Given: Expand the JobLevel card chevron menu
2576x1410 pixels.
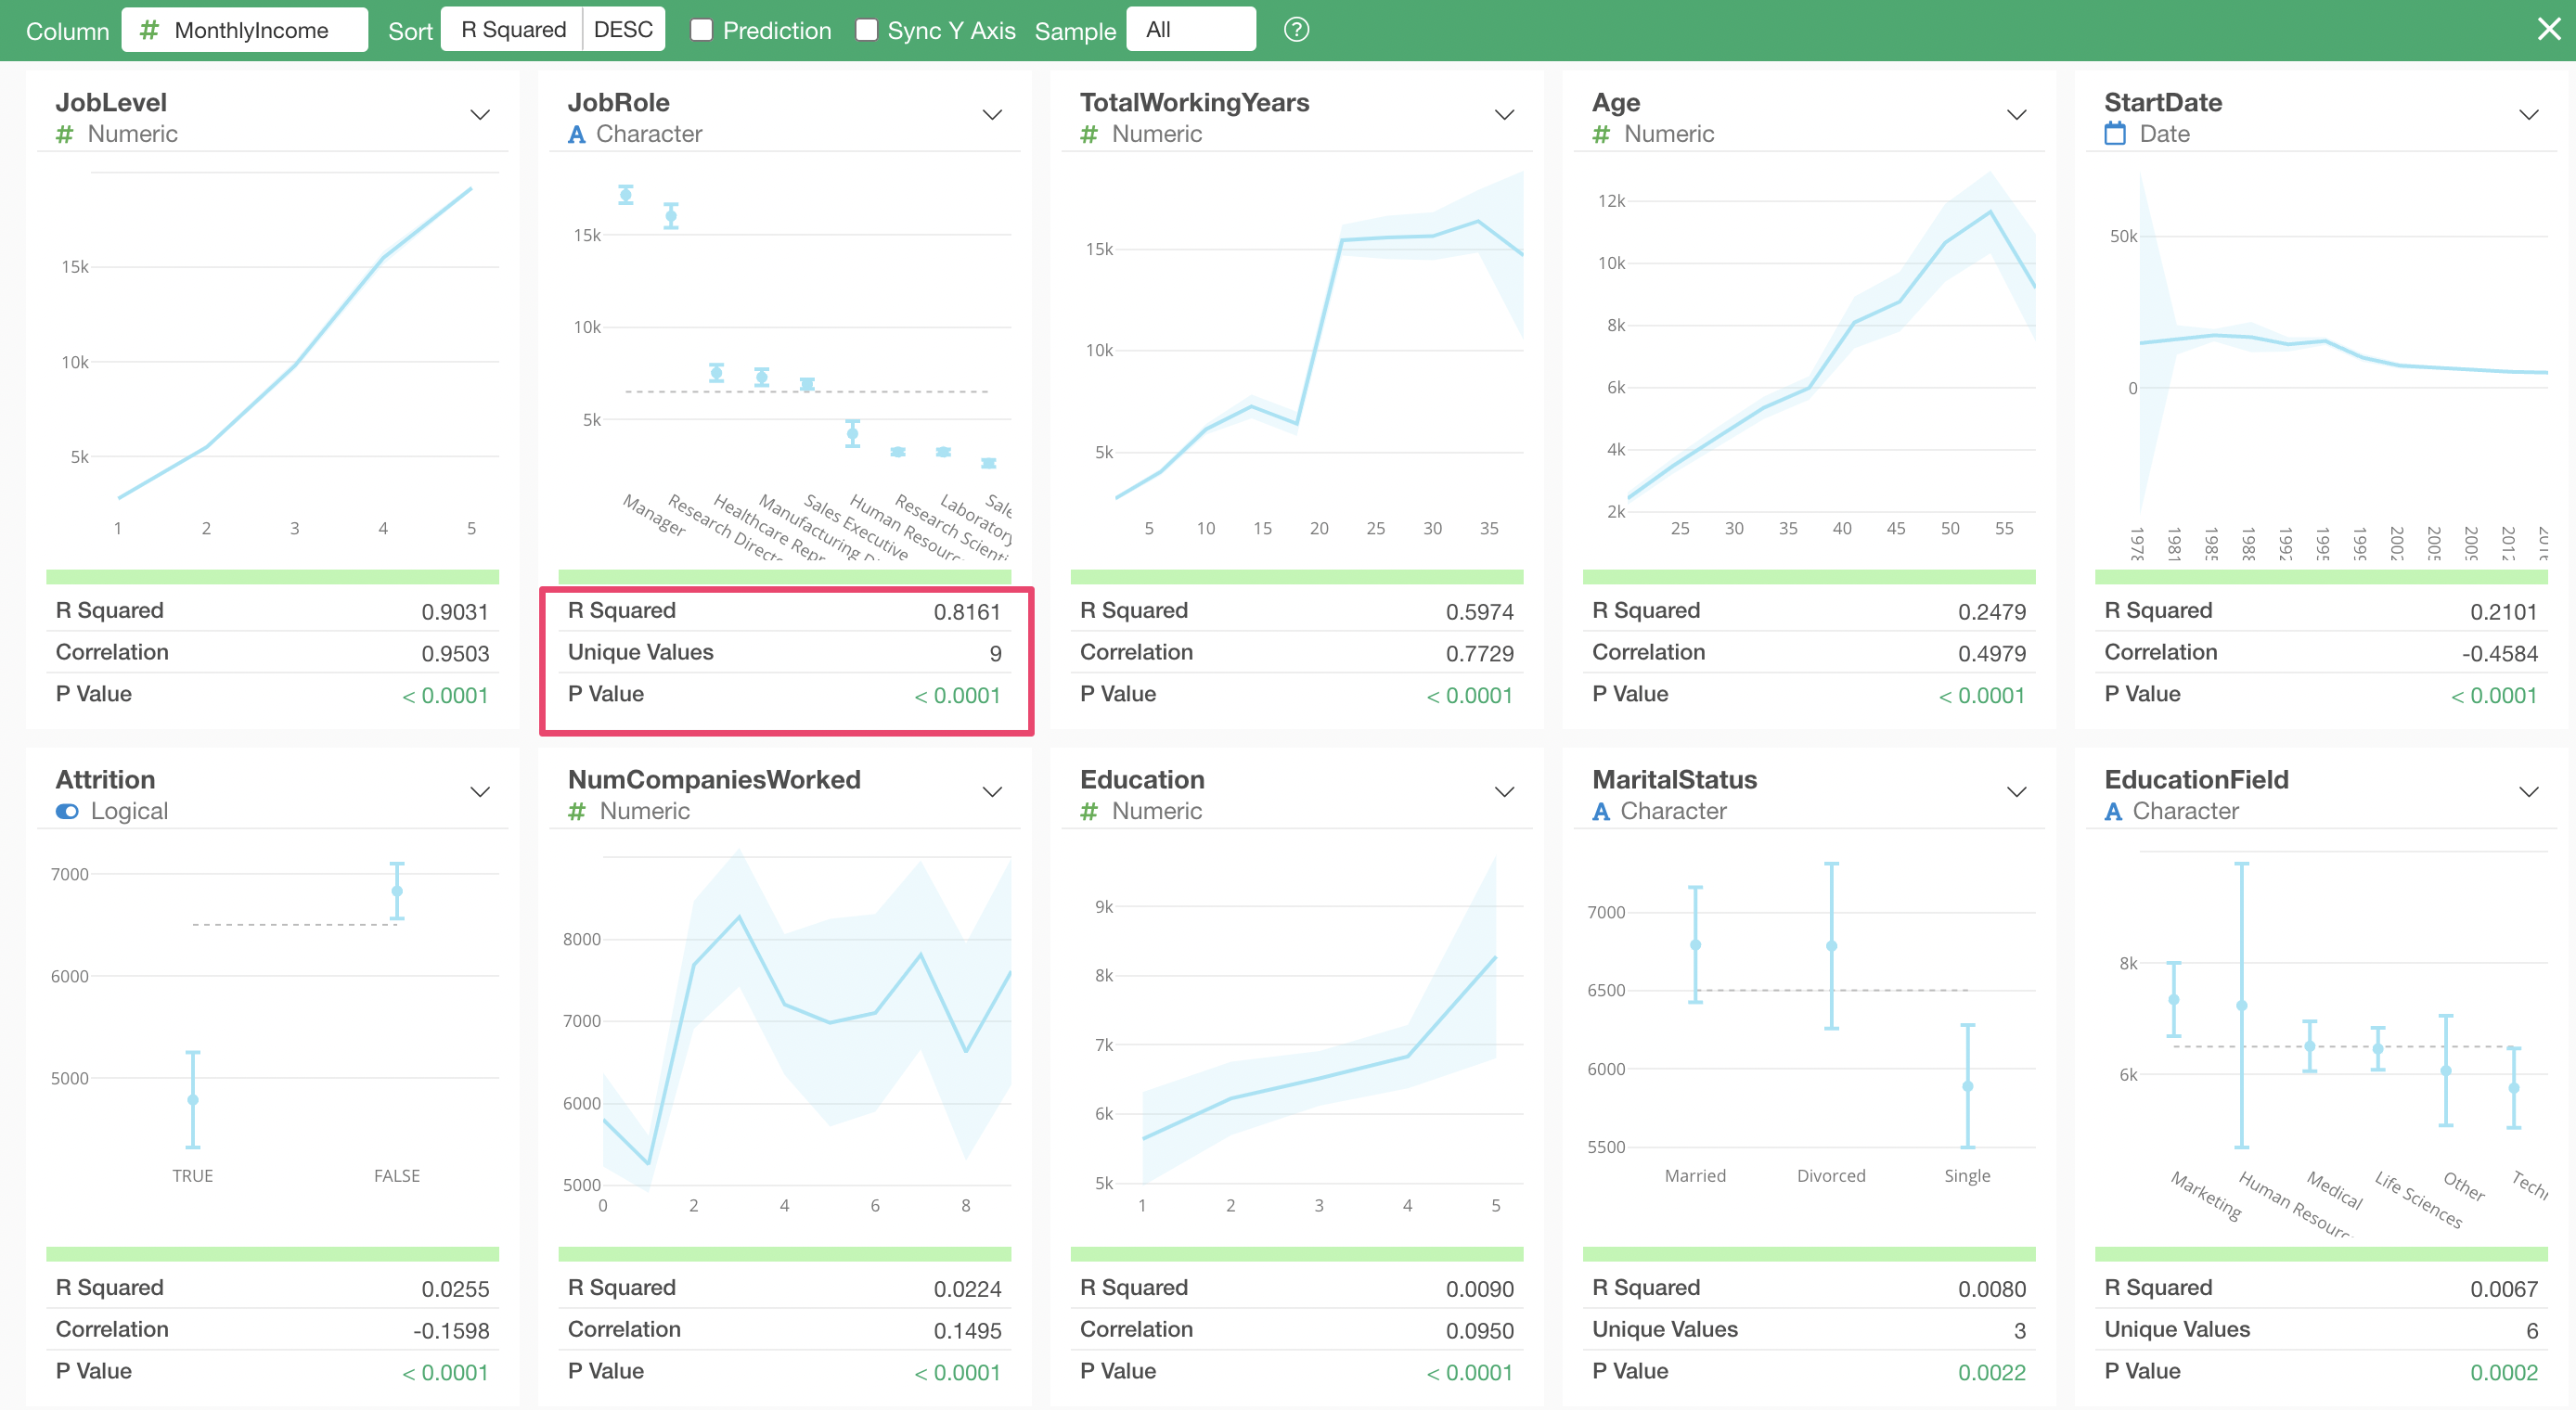Looking at the screenshot, I should [x=480, y=115].
